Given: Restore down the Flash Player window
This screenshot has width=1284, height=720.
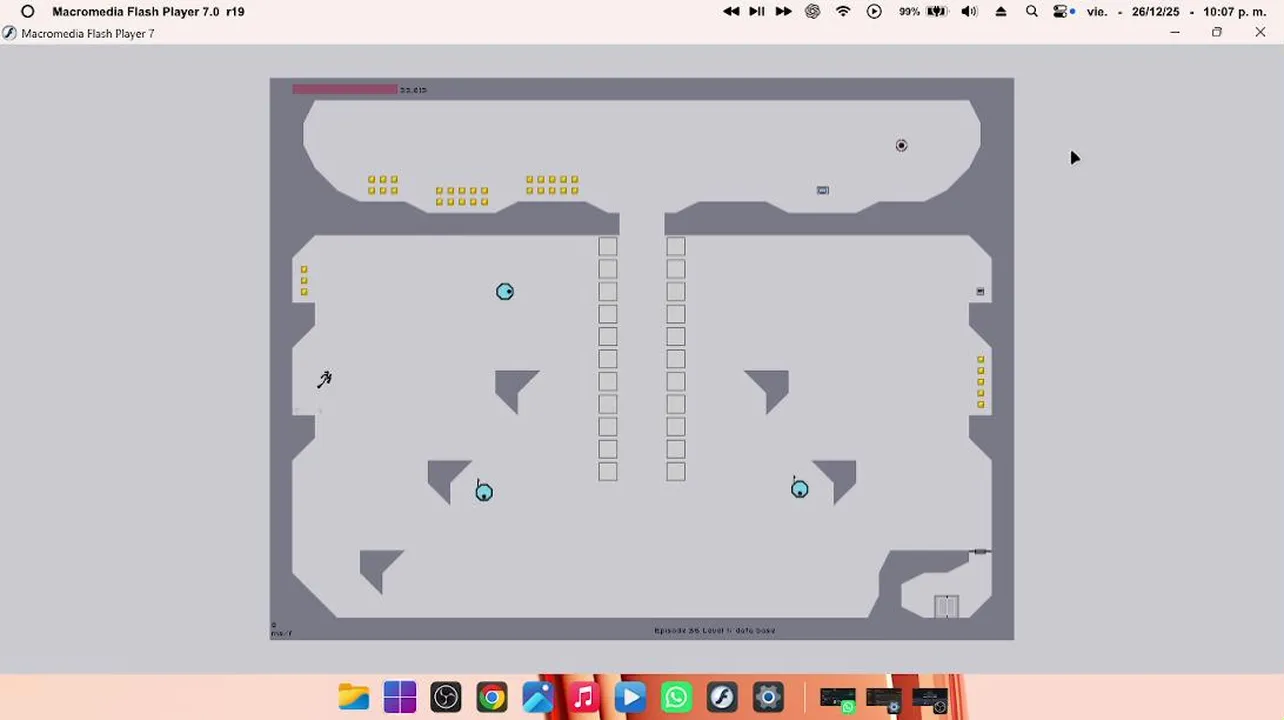Looking at the screenshot, I should (1217, 33).
